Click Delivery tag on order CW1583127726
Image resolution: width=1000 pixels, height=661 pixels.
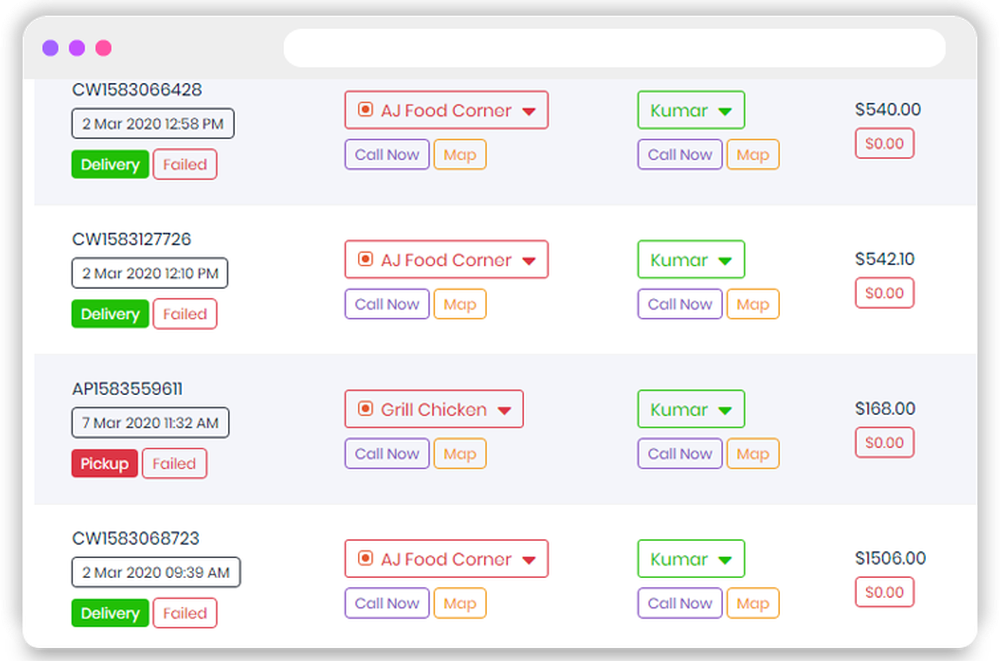(x=110, y=314)
